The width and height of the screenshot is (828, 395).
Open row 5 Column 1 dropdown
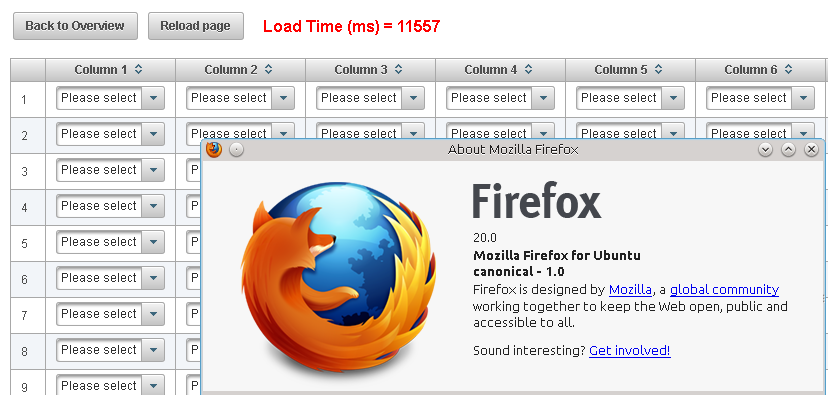point(110,242)
